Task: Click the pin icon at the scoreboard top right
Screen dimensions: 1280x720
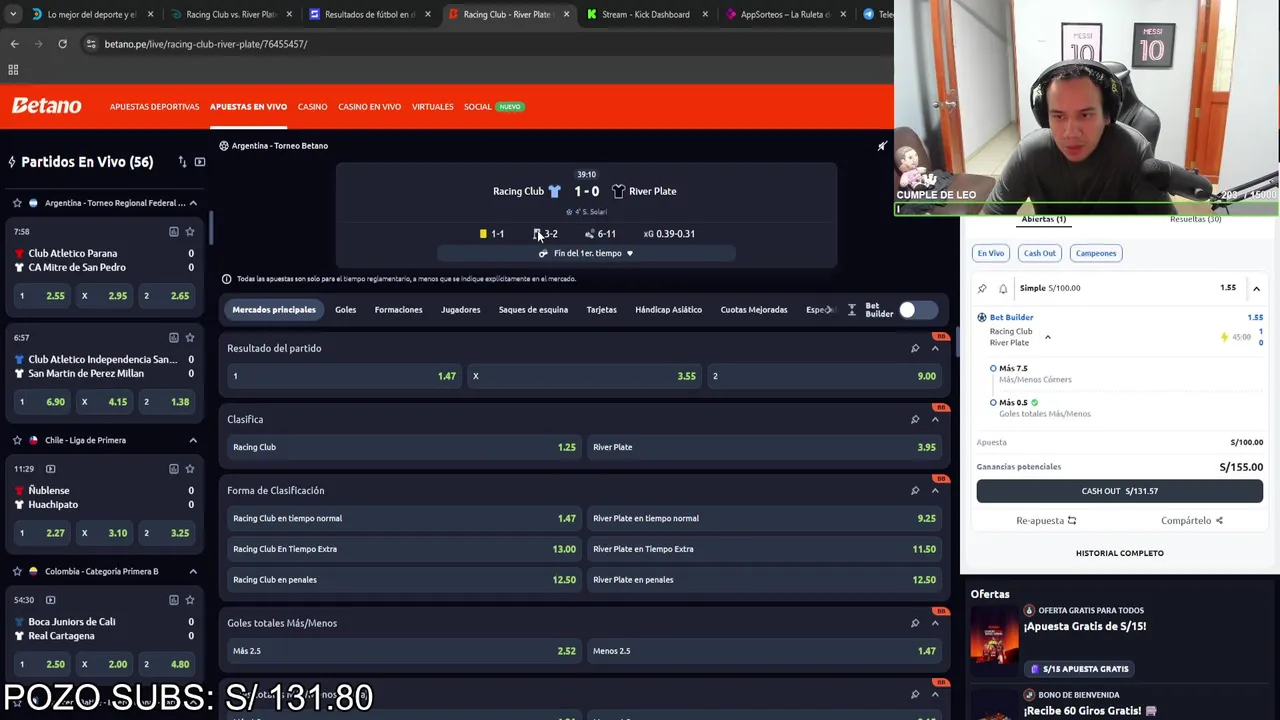Action: click(882, 146)
